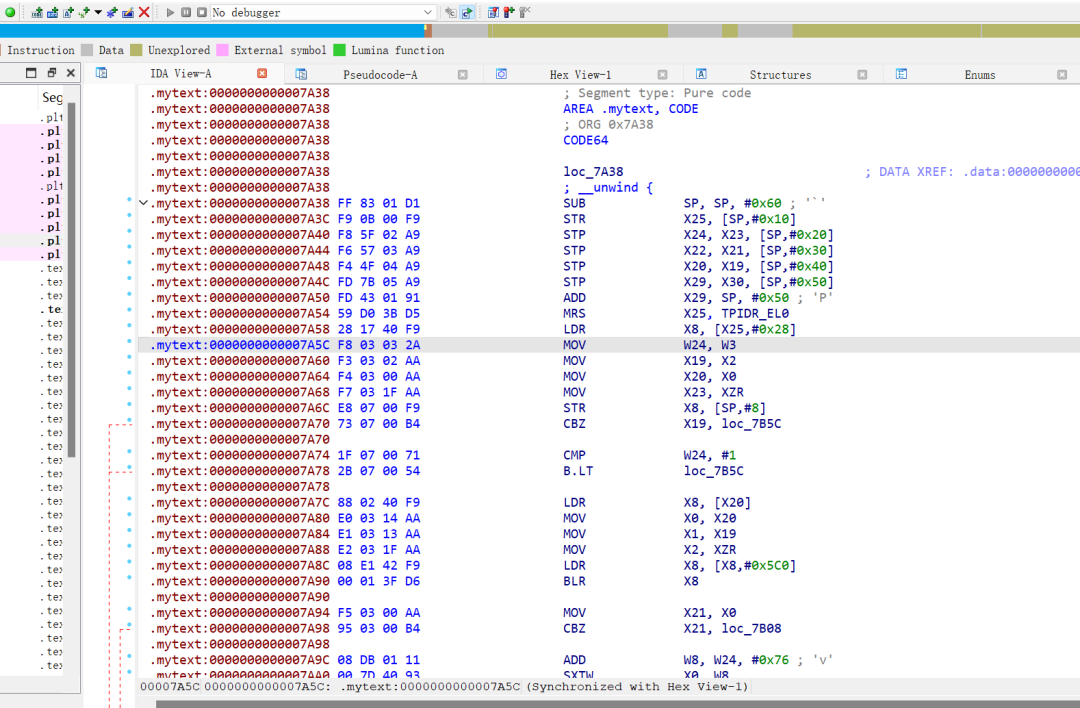Viewport: 1080px width, 708px height.
Task: Click the left panel vertical scrollbar
Action: [72, 279]
